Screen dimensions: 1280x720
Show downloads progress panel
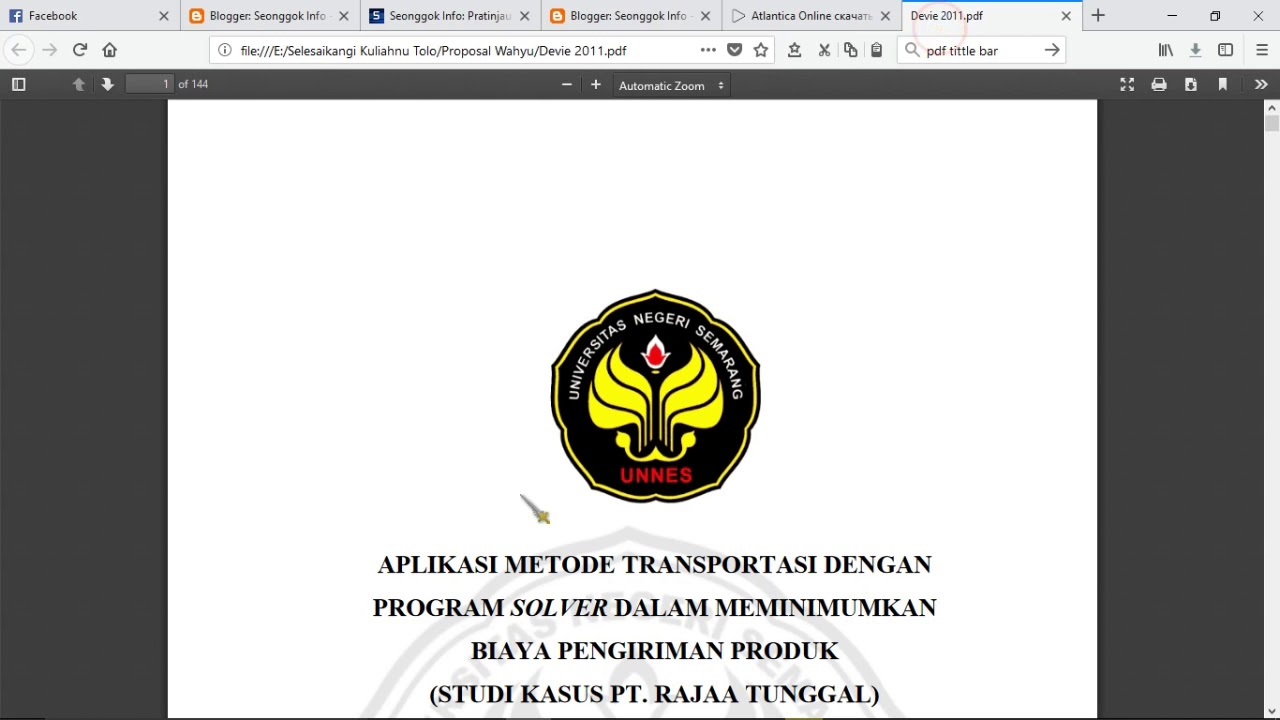[x=1195, y=50]
